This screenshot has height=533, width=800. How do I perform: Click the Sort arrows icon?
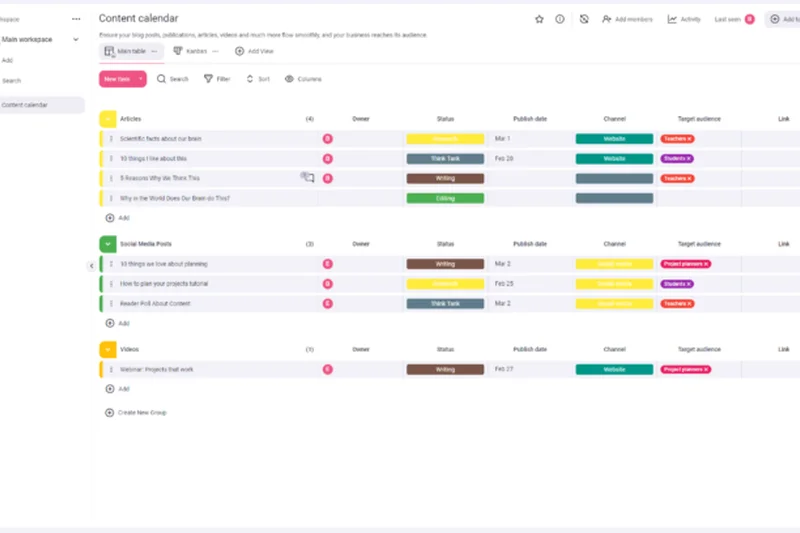pos(250,79)
